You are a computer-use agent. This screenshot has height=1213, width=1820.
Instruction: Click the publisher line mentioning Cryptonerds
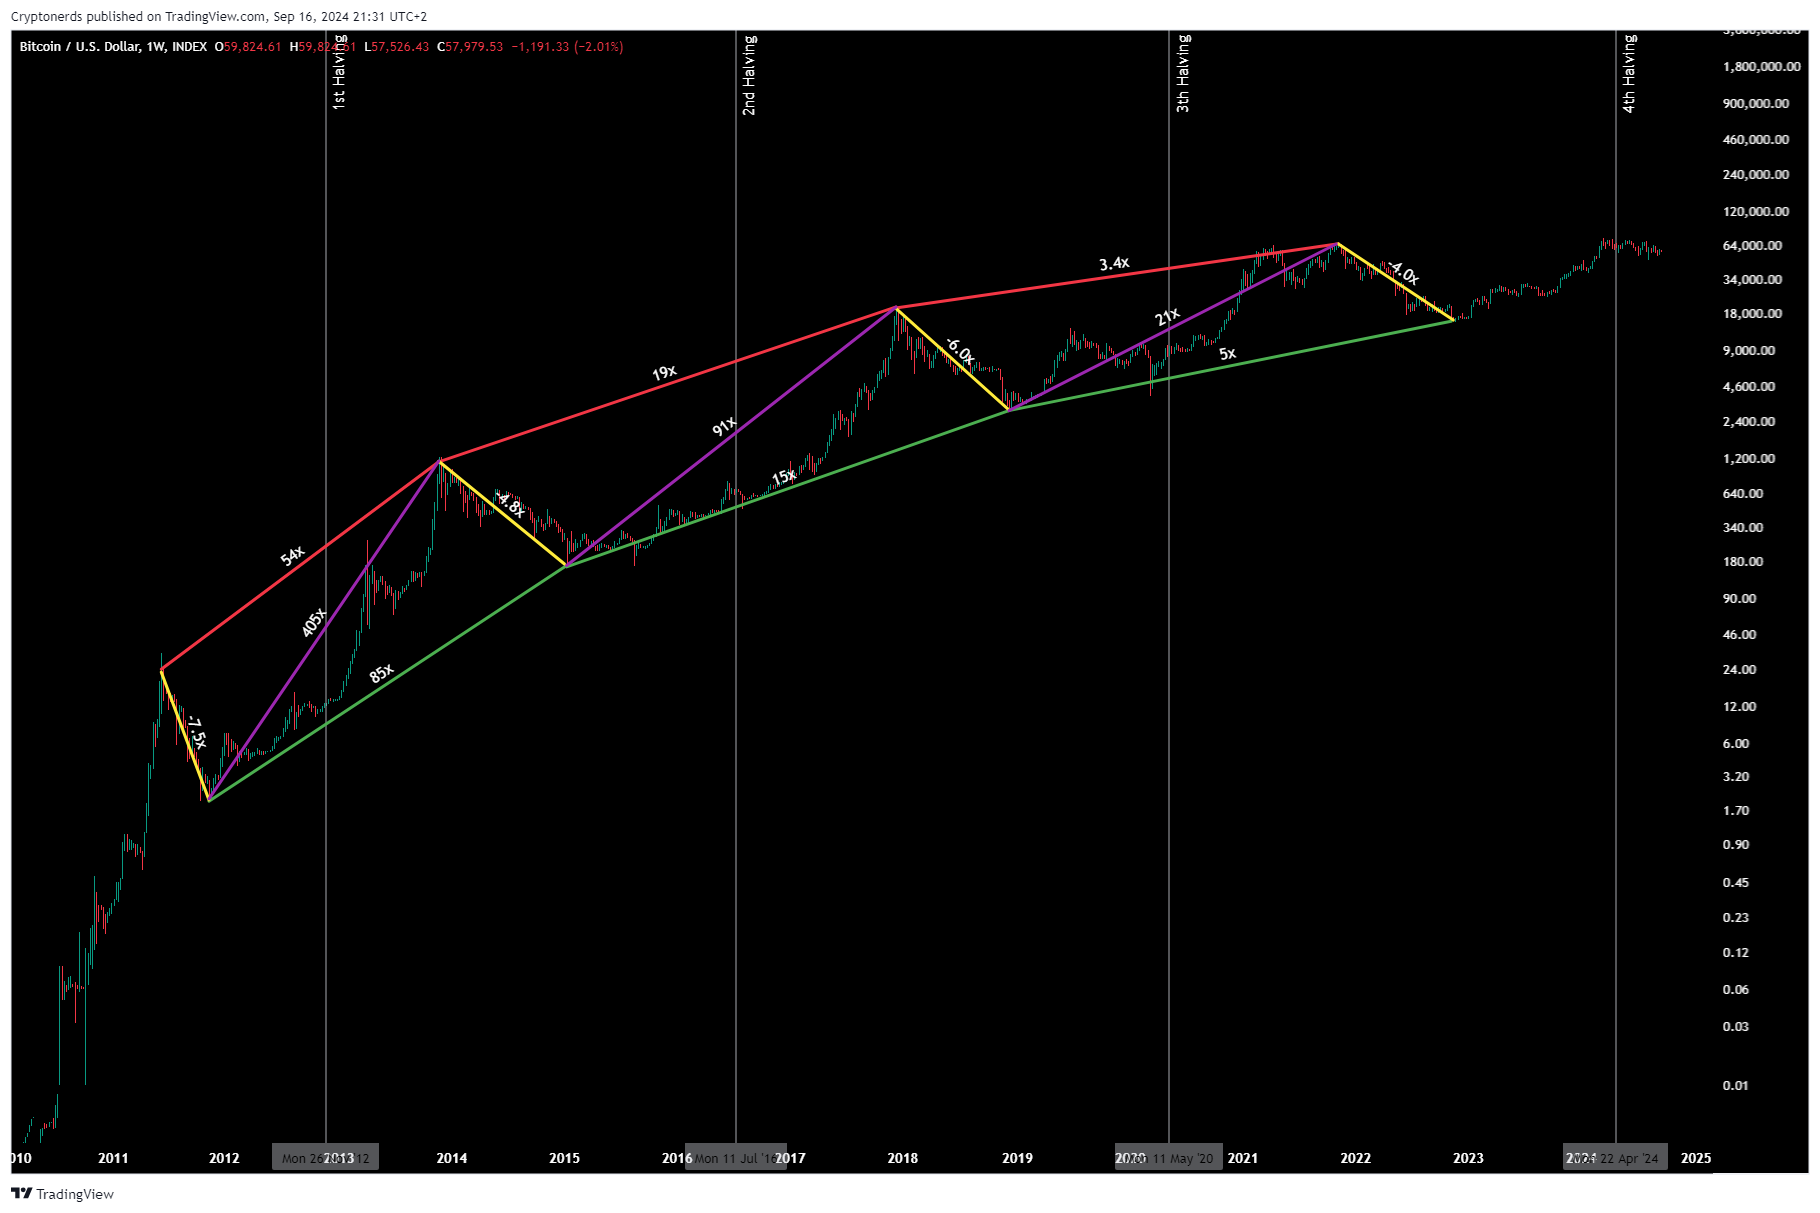tap(219, 16)
